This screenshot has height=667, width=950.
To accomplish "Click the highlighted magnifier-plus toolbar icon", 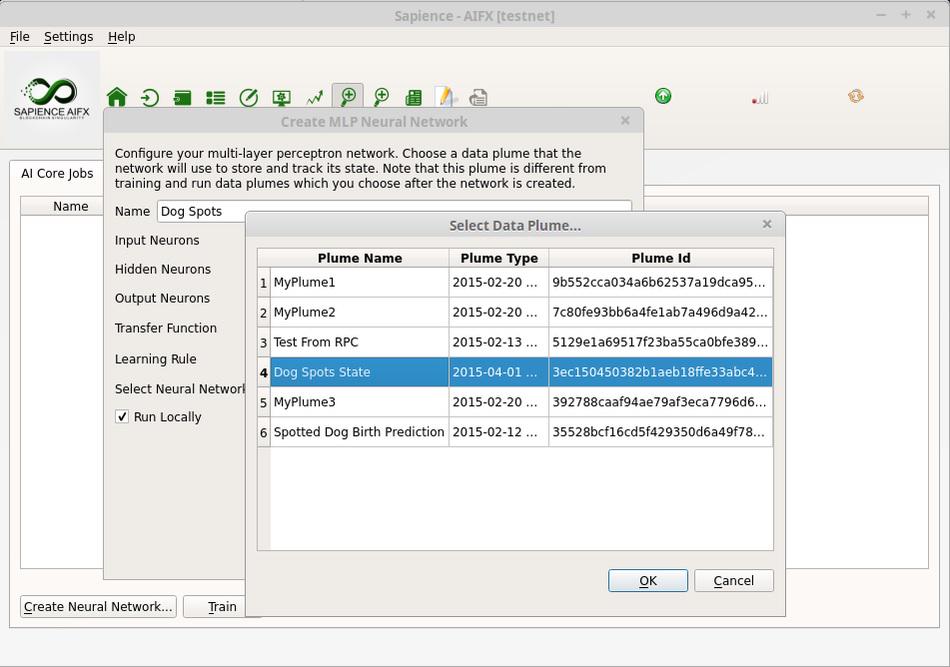I will [x=348, y=96].
